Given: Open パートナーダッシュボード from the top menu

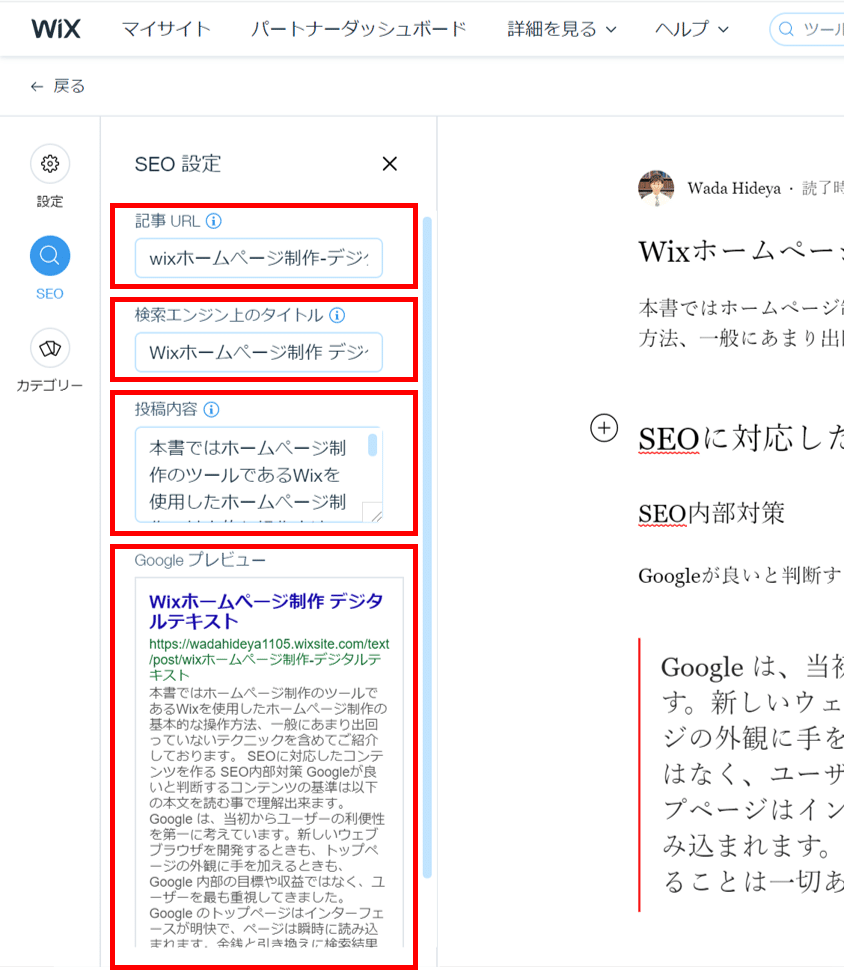Looking at the screenshot, I should [359, 29].
